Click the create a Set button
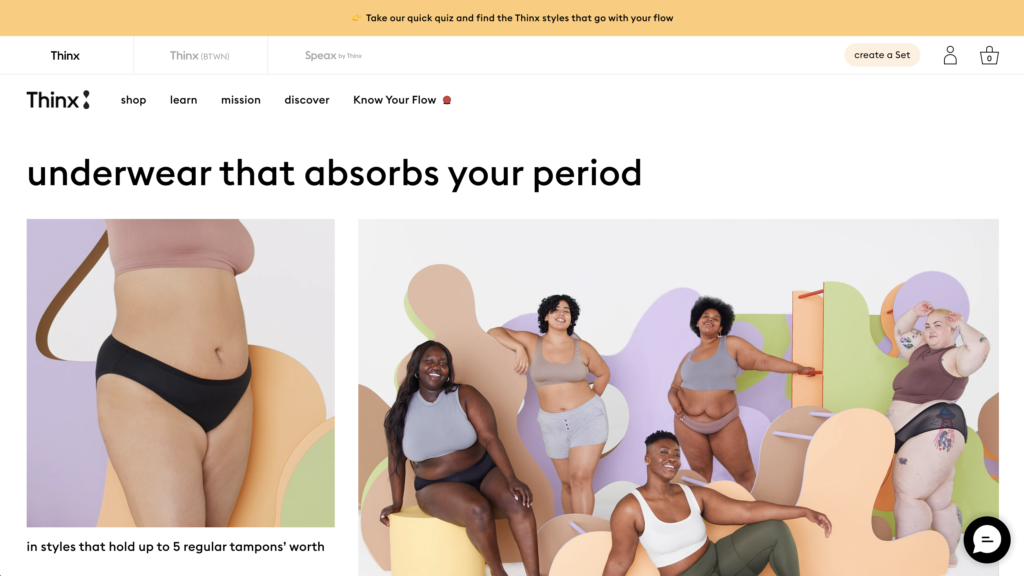Viewport: 1024px width, 576px height. (x=882, y=55)
